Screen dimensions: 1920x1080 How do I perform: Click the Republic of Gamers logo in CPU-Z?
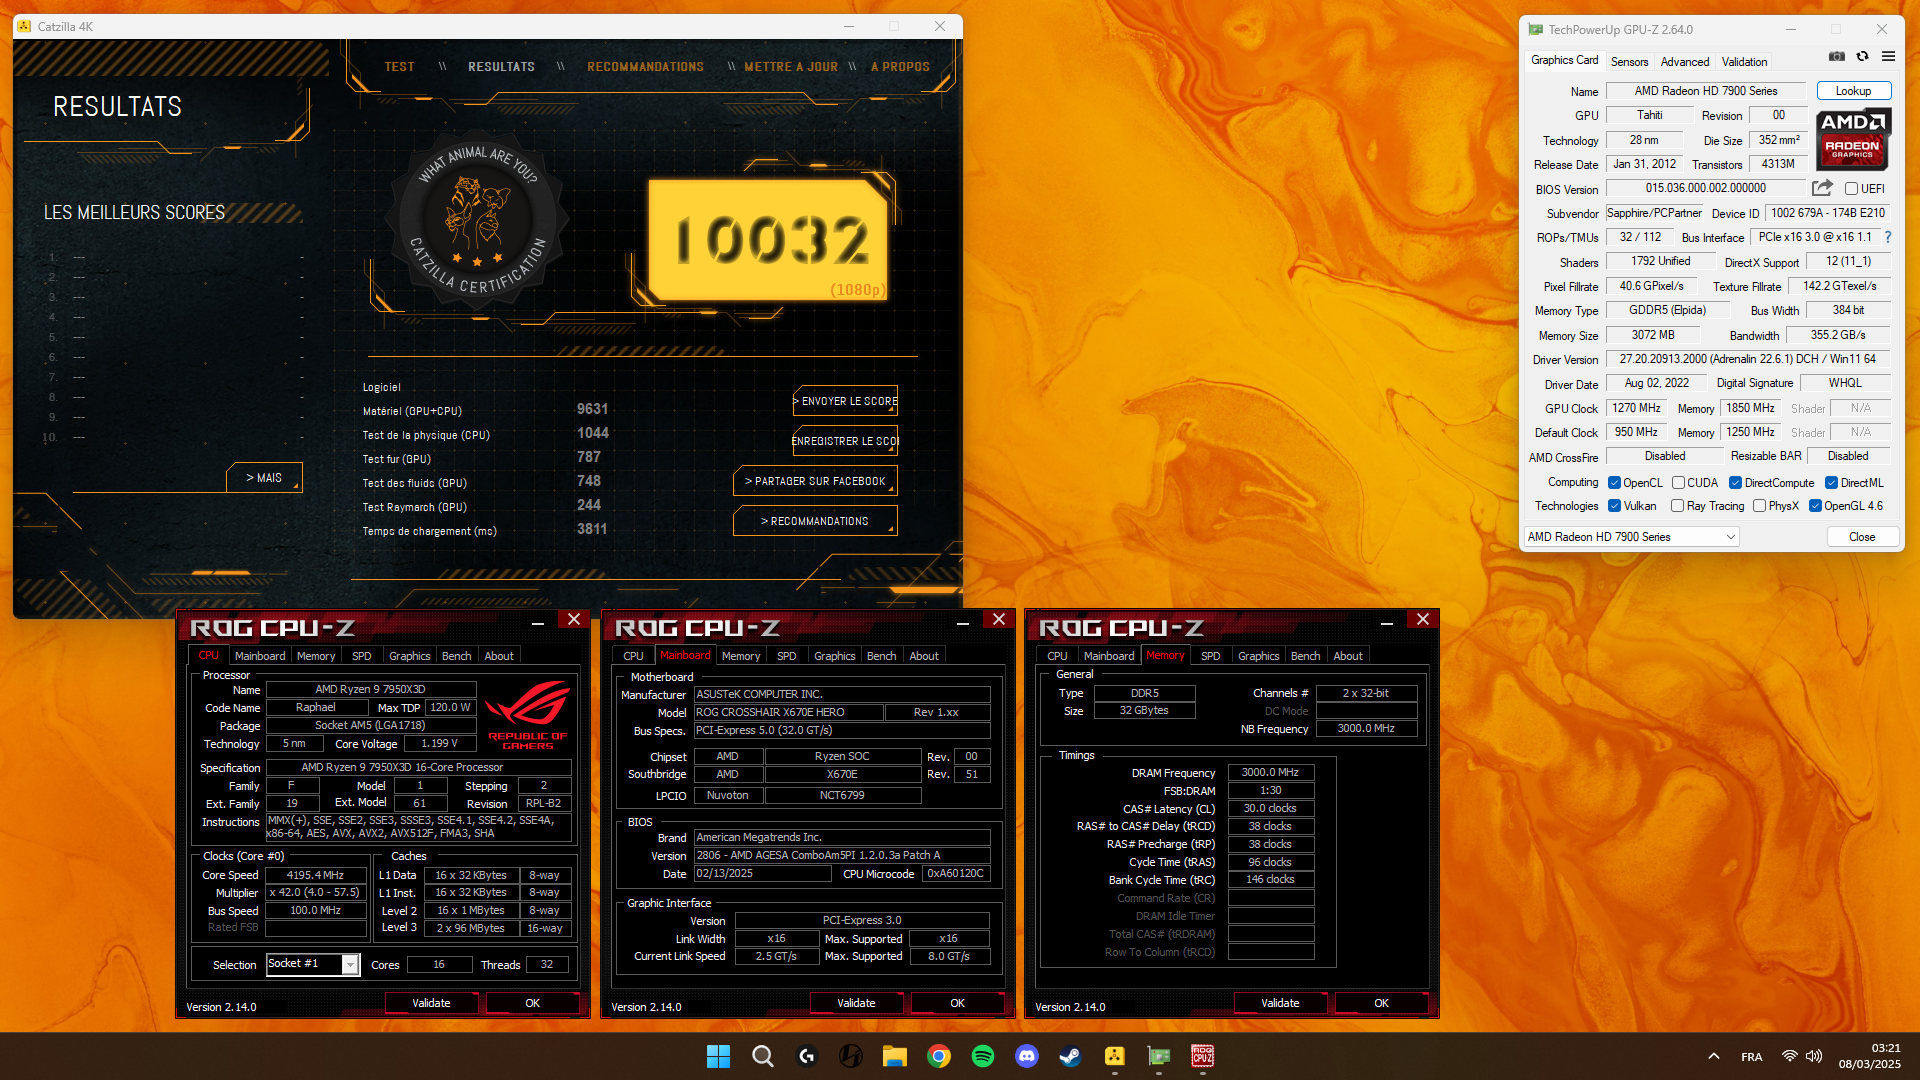tap(528, 714)
